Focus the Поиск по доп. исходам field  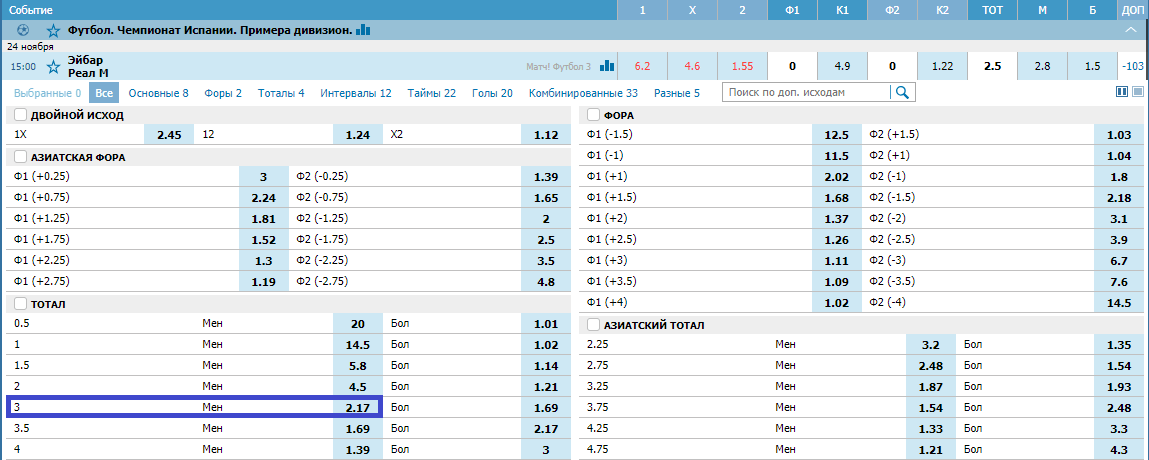806,92
